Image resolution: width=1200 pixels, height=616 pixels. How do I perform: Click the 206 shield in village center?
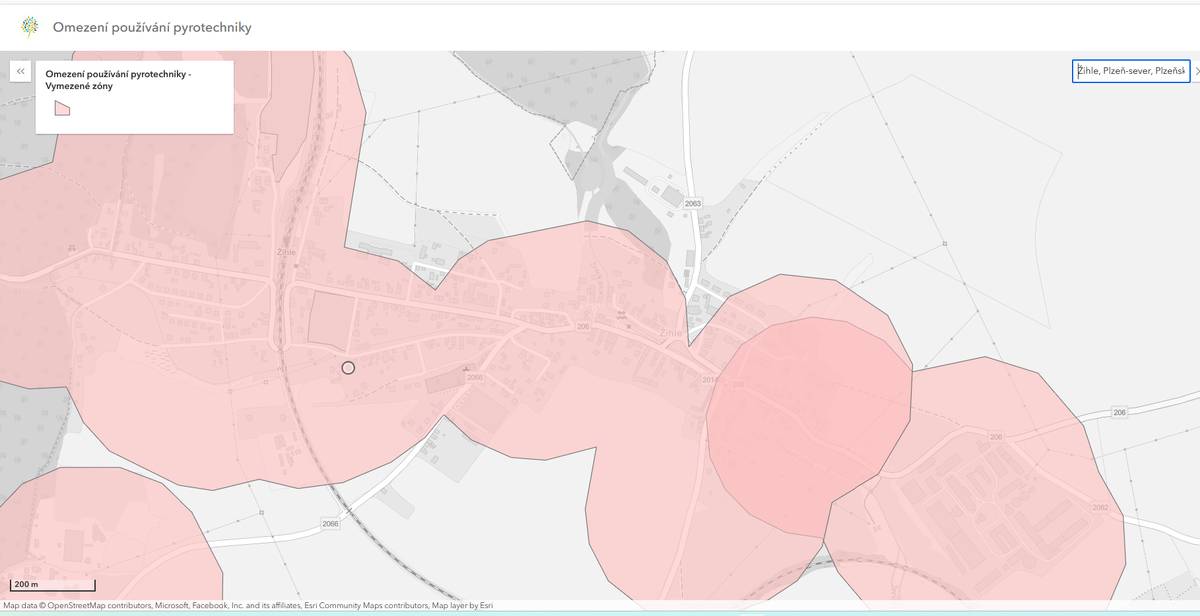[583, 327]
